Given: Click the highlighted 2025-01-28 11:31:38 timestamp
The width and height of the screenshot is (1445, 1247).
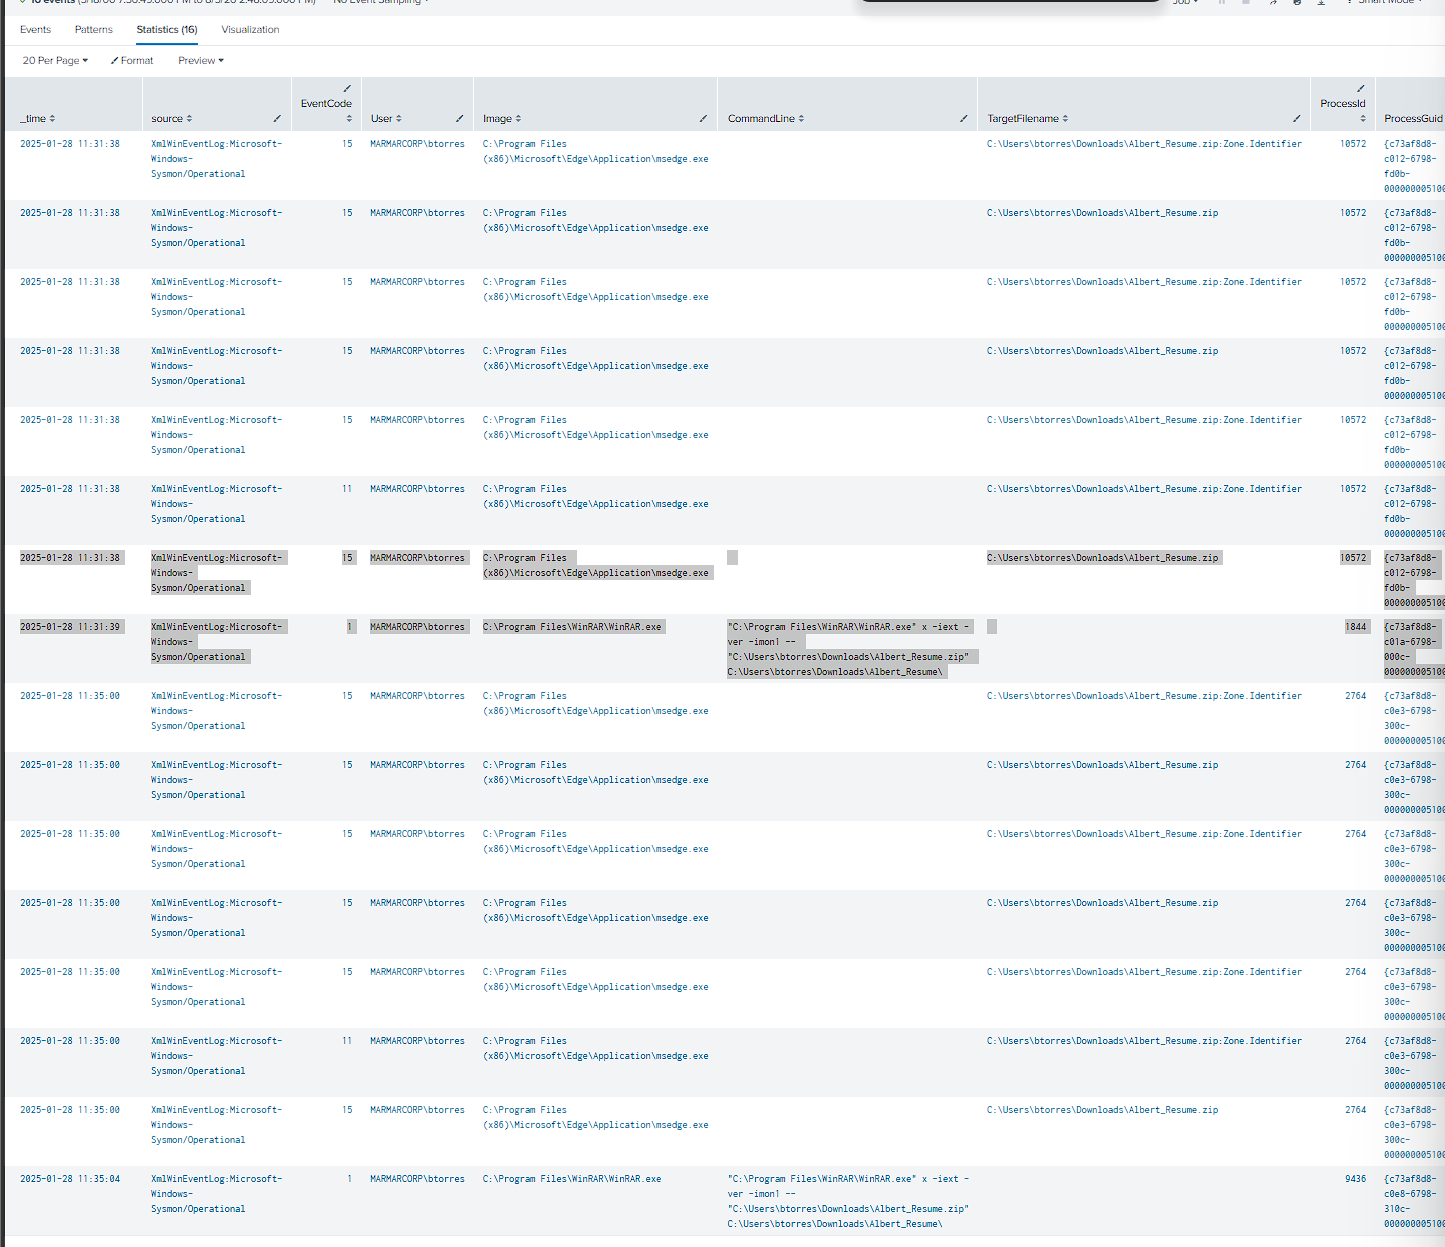Looking at the screenshot, I should (x=71, y=558).
